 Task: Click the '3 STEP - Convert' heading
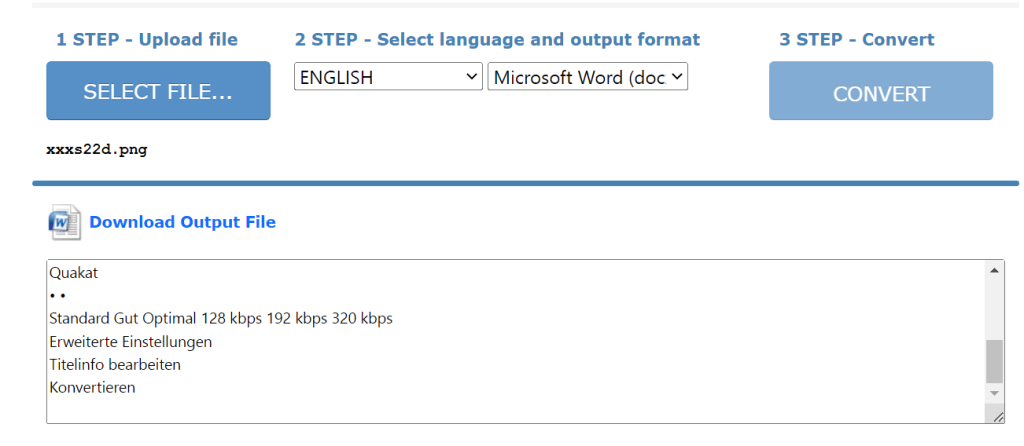click(x=857, y=40)
